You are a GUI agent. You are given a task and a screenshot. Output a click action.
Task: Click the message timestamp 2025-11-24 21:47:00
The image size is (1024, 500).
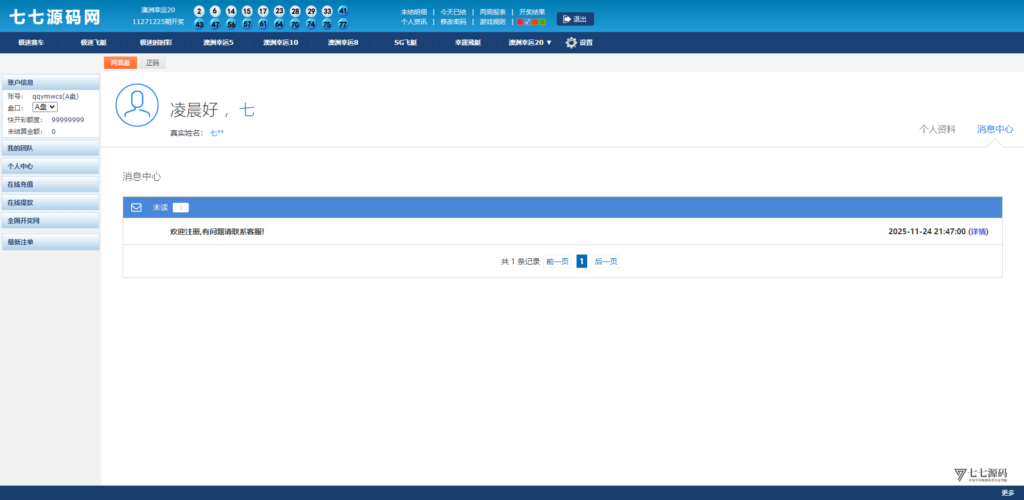(927, 232)
